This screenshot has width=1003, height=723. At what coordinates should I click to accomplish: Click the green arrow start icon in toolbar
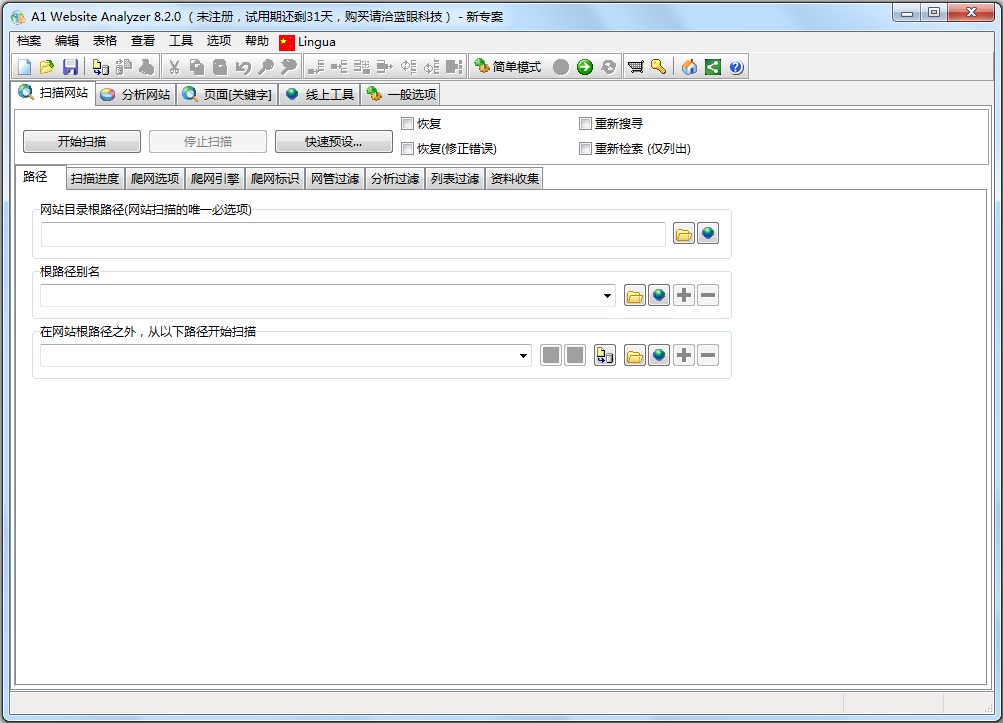pos(585,67)
